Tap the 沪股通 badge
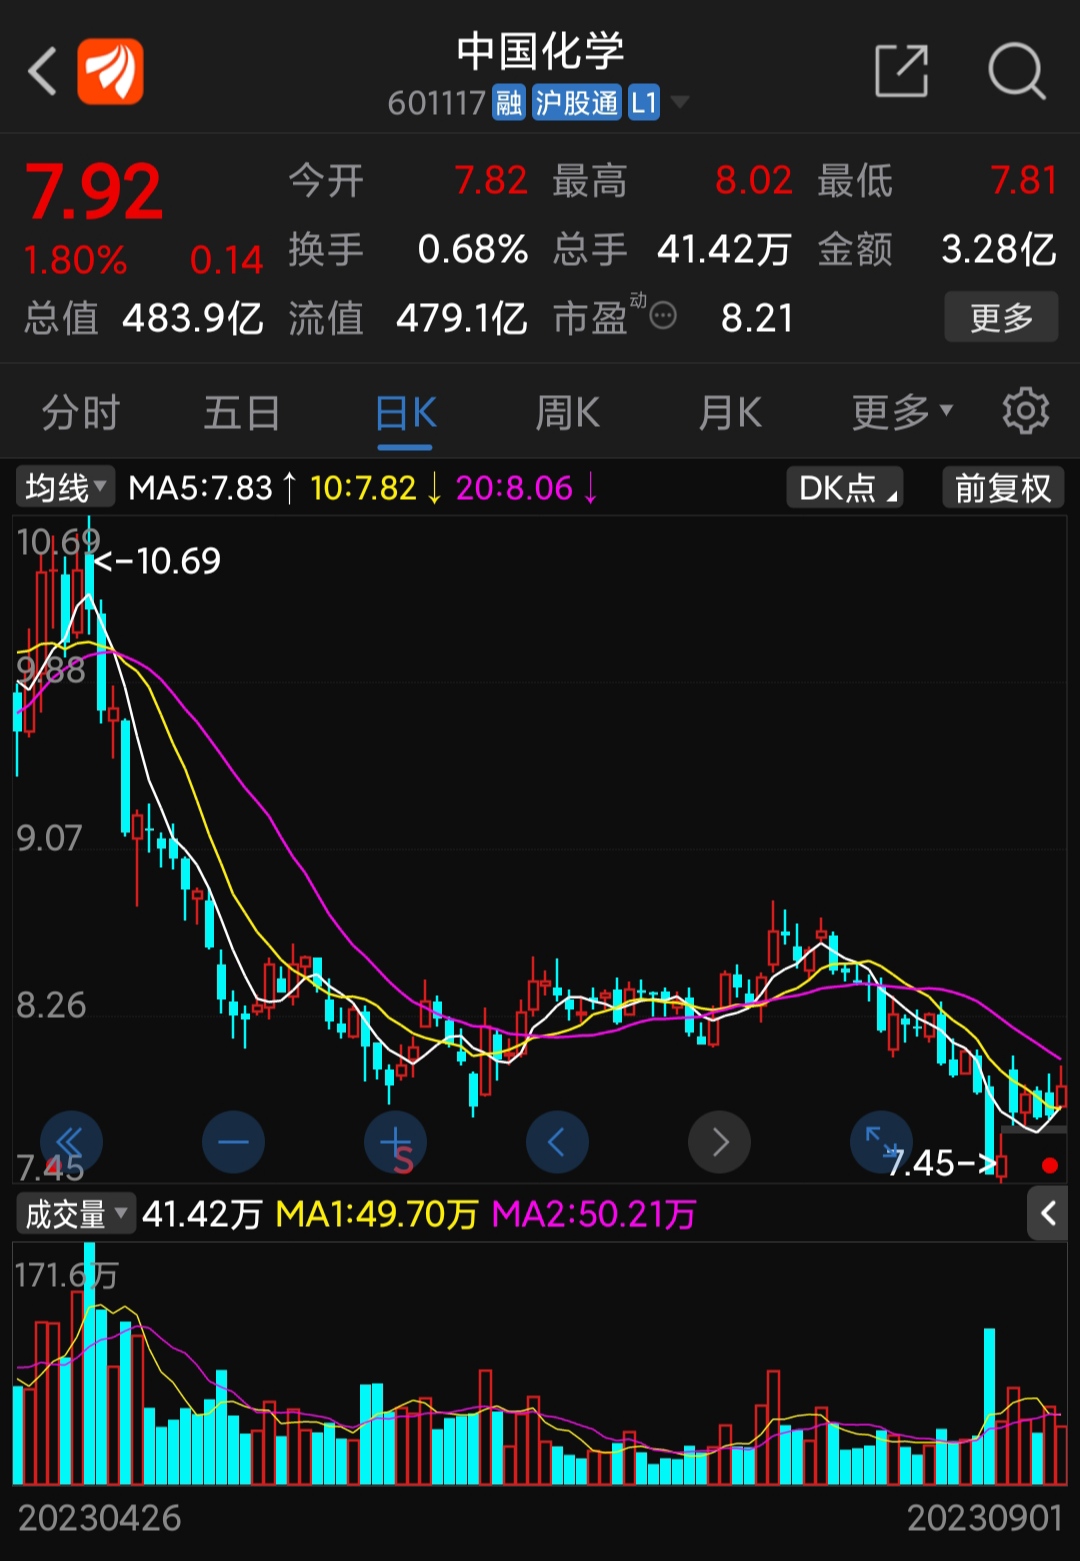This screenshot has height=1561, width=1080. (577, 103)
